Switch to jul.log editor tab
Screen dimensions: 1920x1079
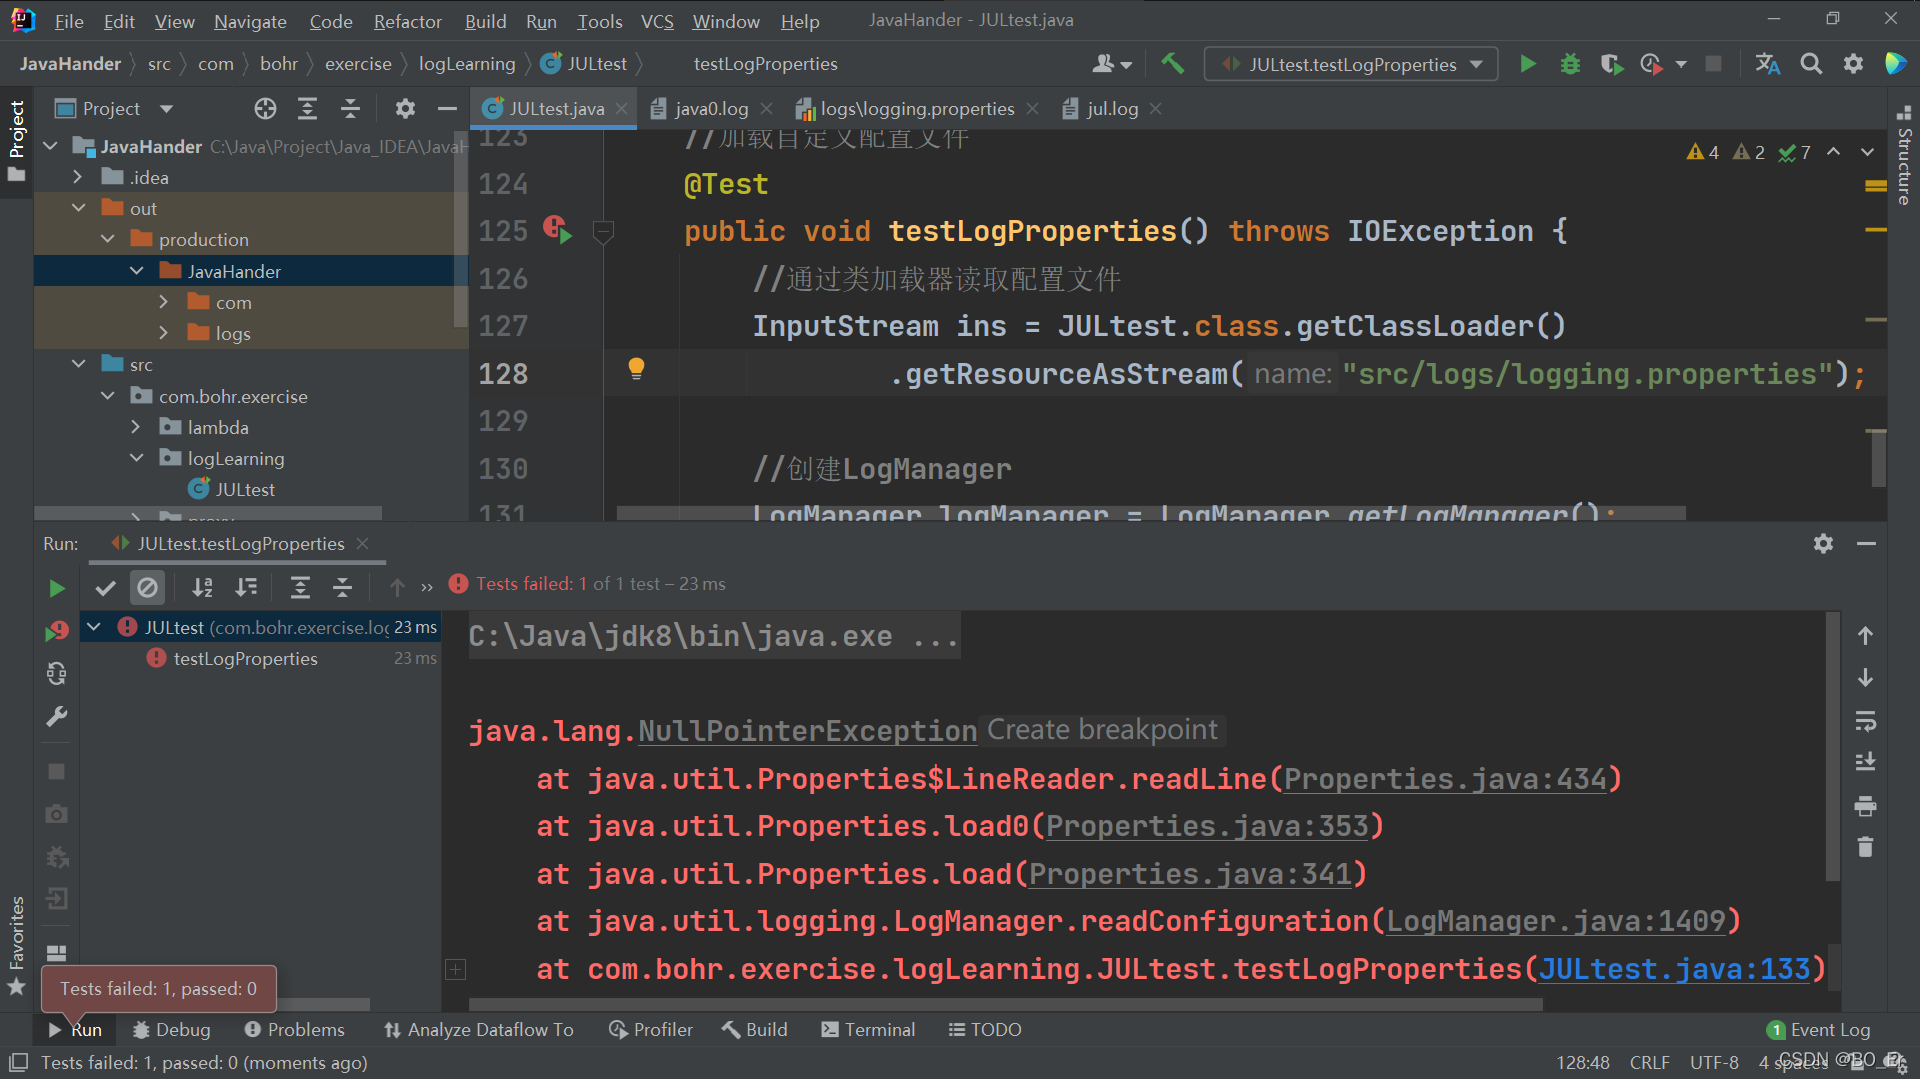pyautogui.click(x=1112, y=109)
